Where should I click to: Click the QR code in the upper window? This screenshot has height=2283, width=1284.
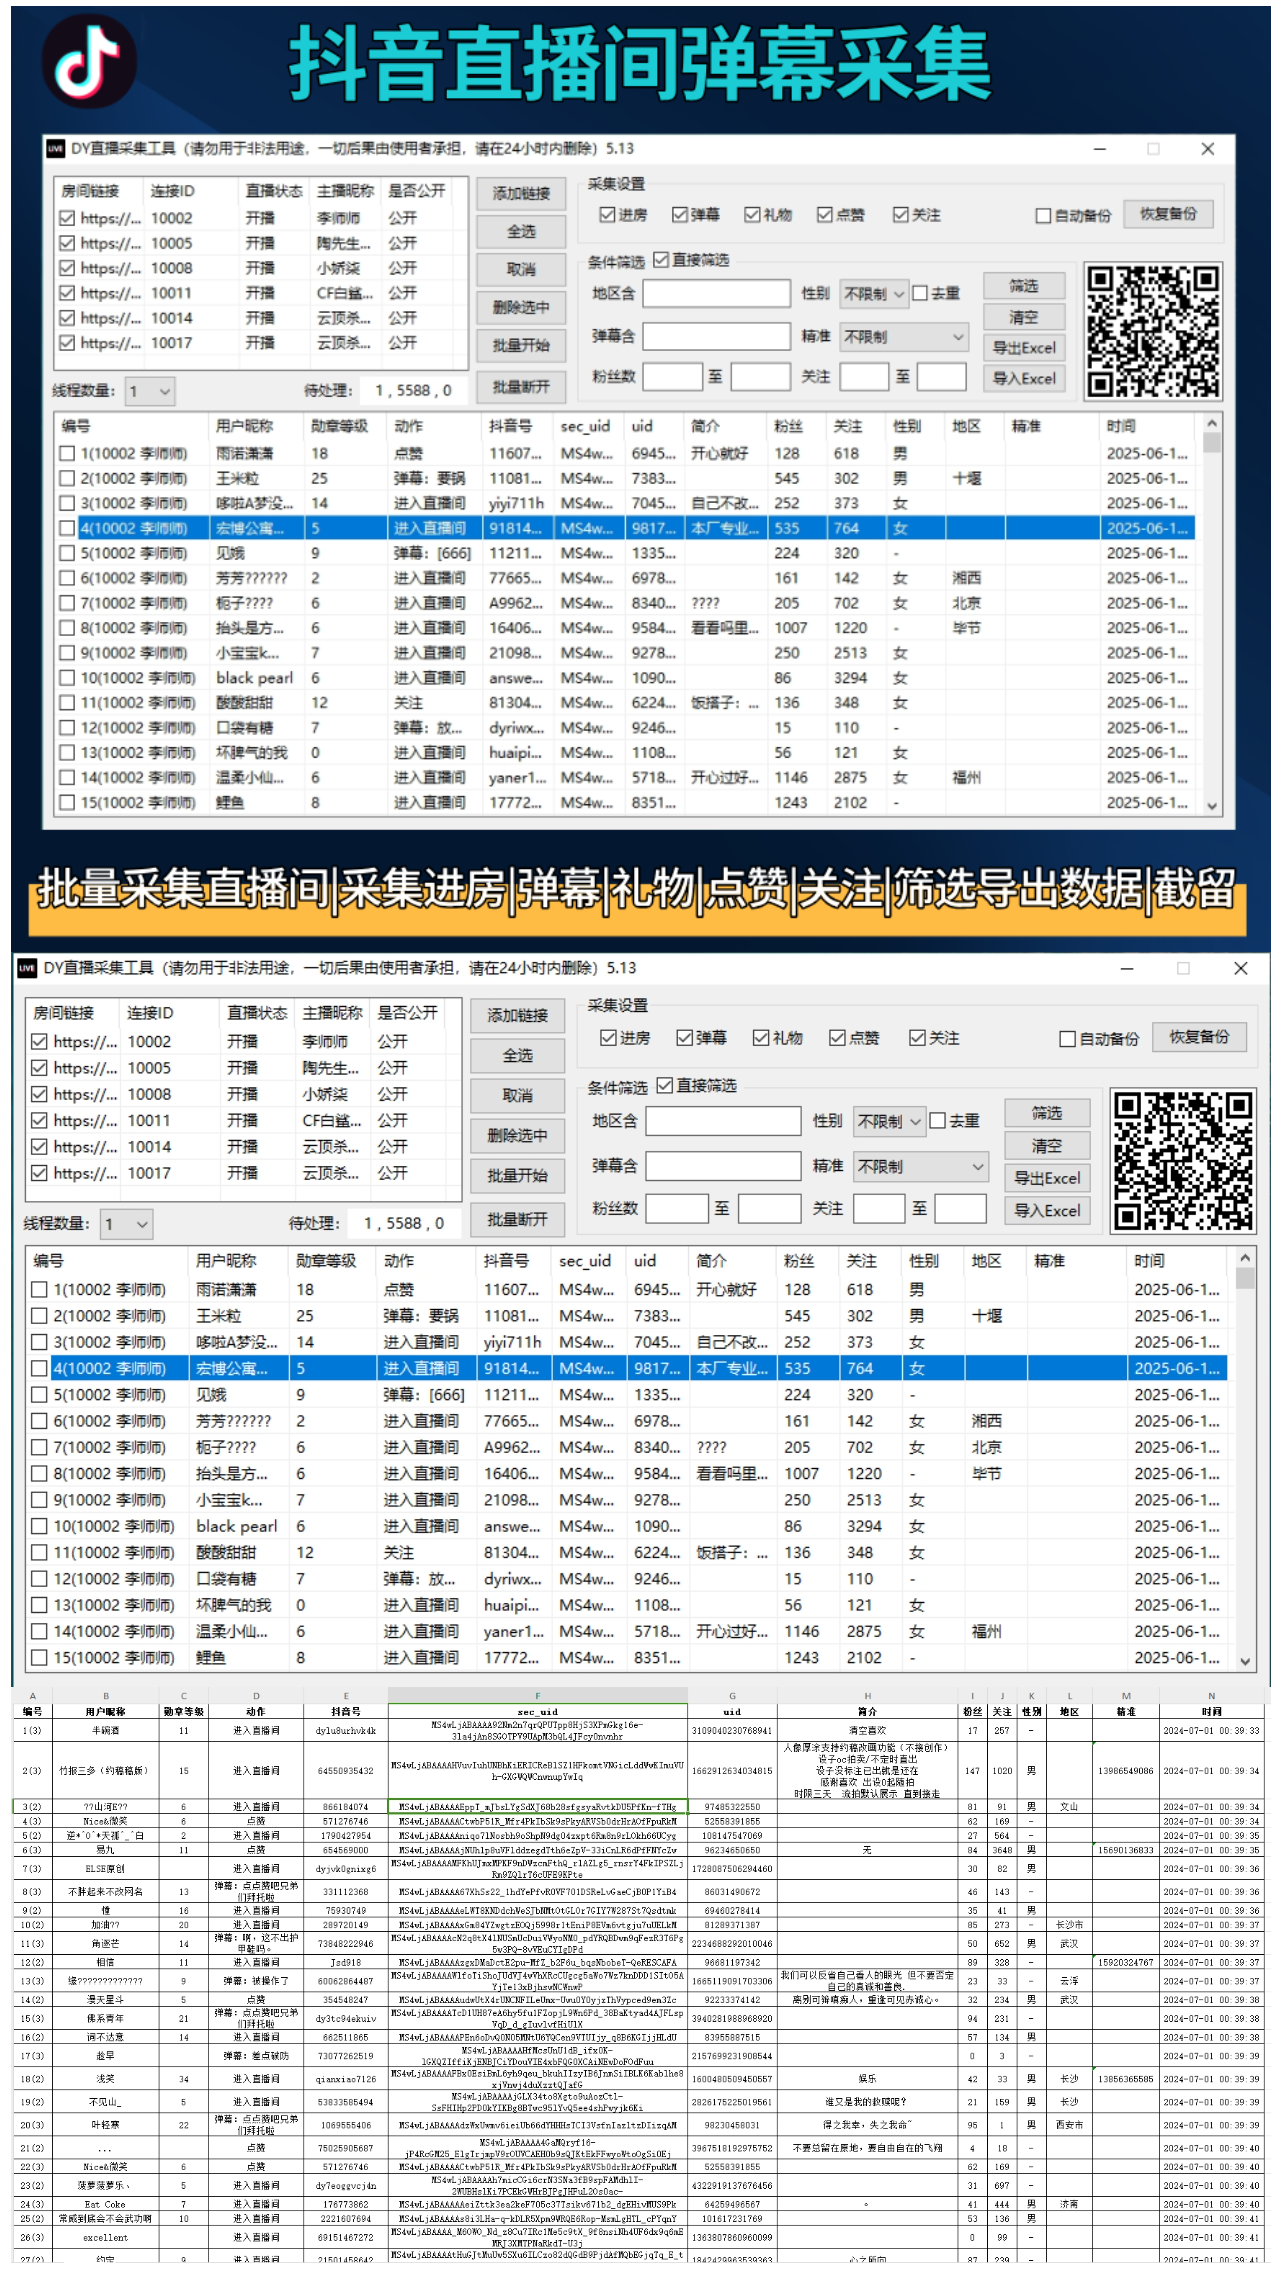tap(1152, 332)
